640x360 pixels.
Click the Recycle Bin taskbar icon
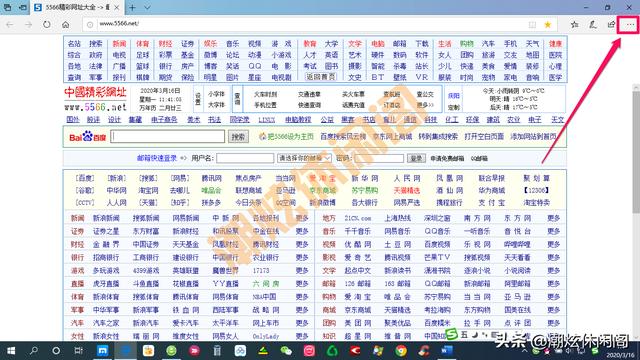[217, 351]
